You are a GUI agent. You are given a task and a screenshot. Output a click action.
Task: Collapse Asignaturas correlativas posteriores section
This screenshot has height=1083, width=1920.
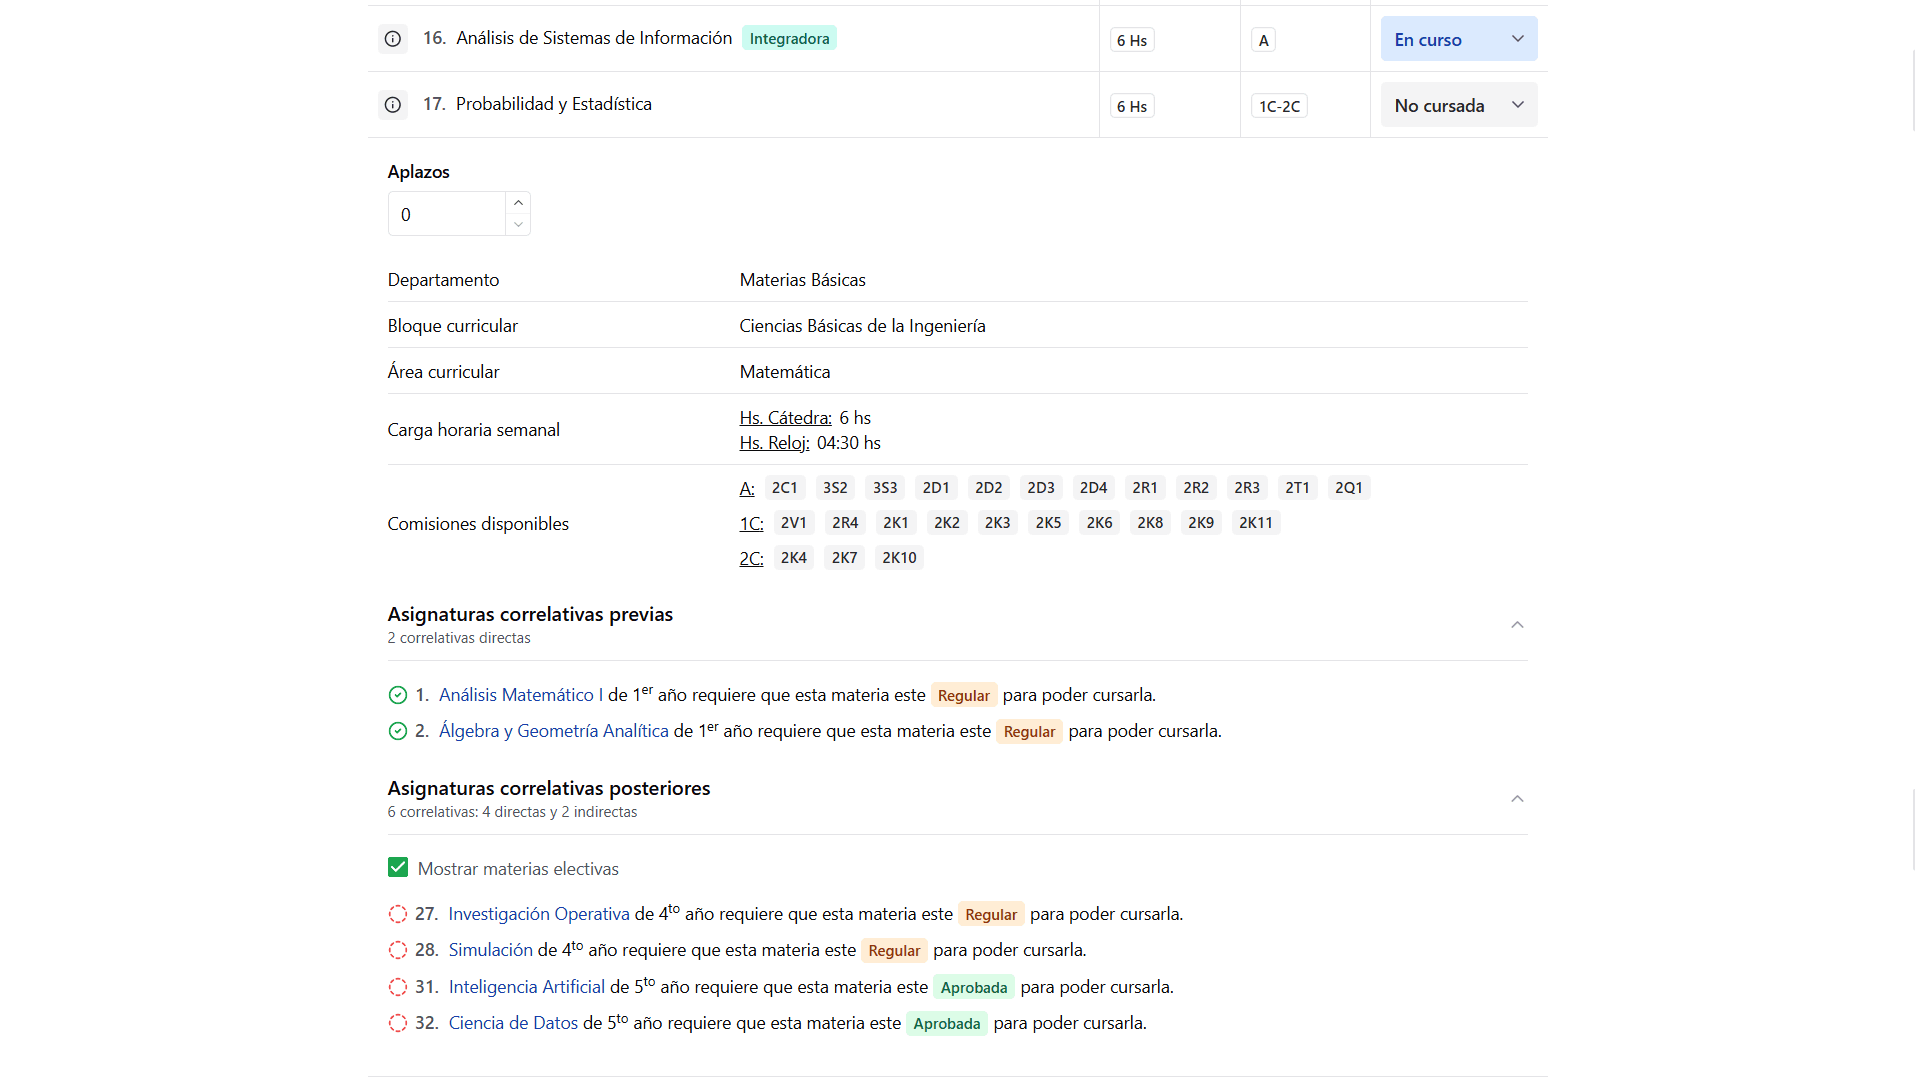1517,799
